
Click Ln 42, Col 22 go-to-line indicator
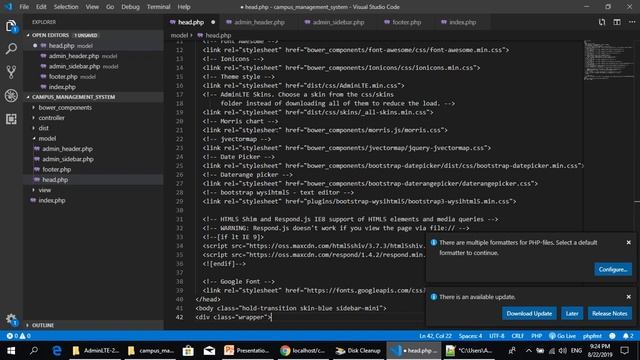435,336
